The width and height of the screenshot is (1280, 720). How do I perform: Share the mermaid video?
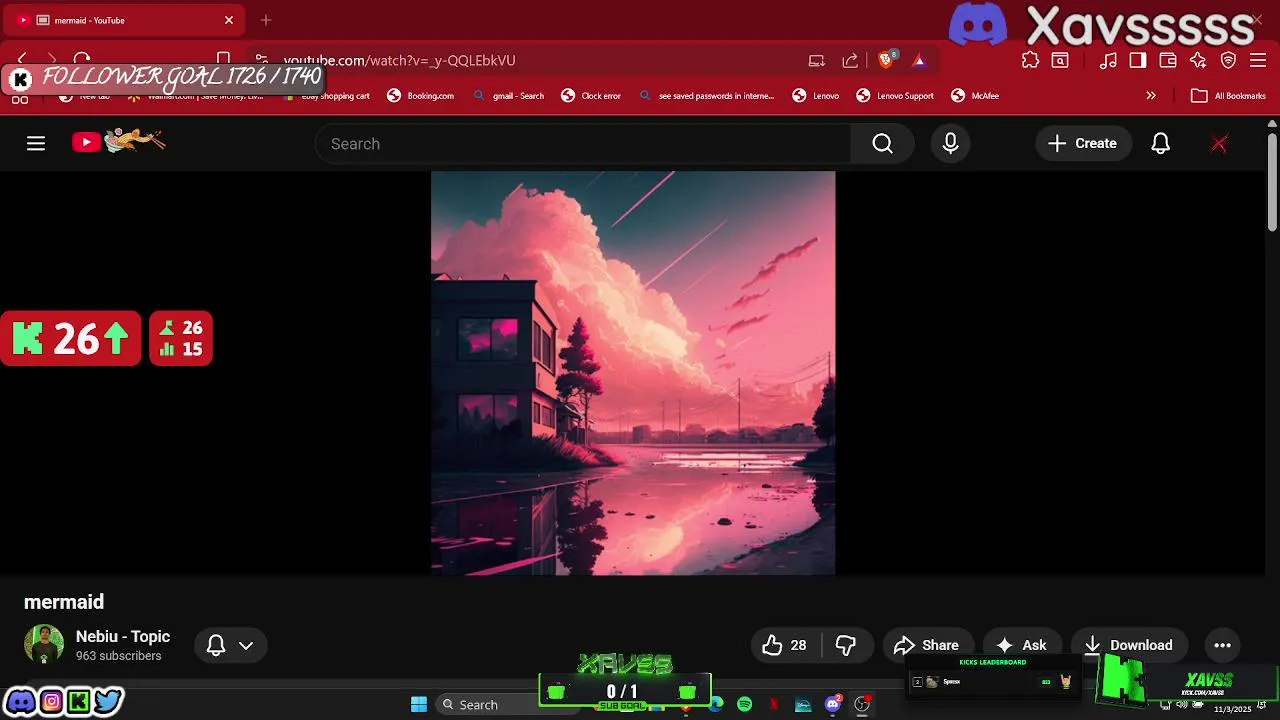coord(927,645)
